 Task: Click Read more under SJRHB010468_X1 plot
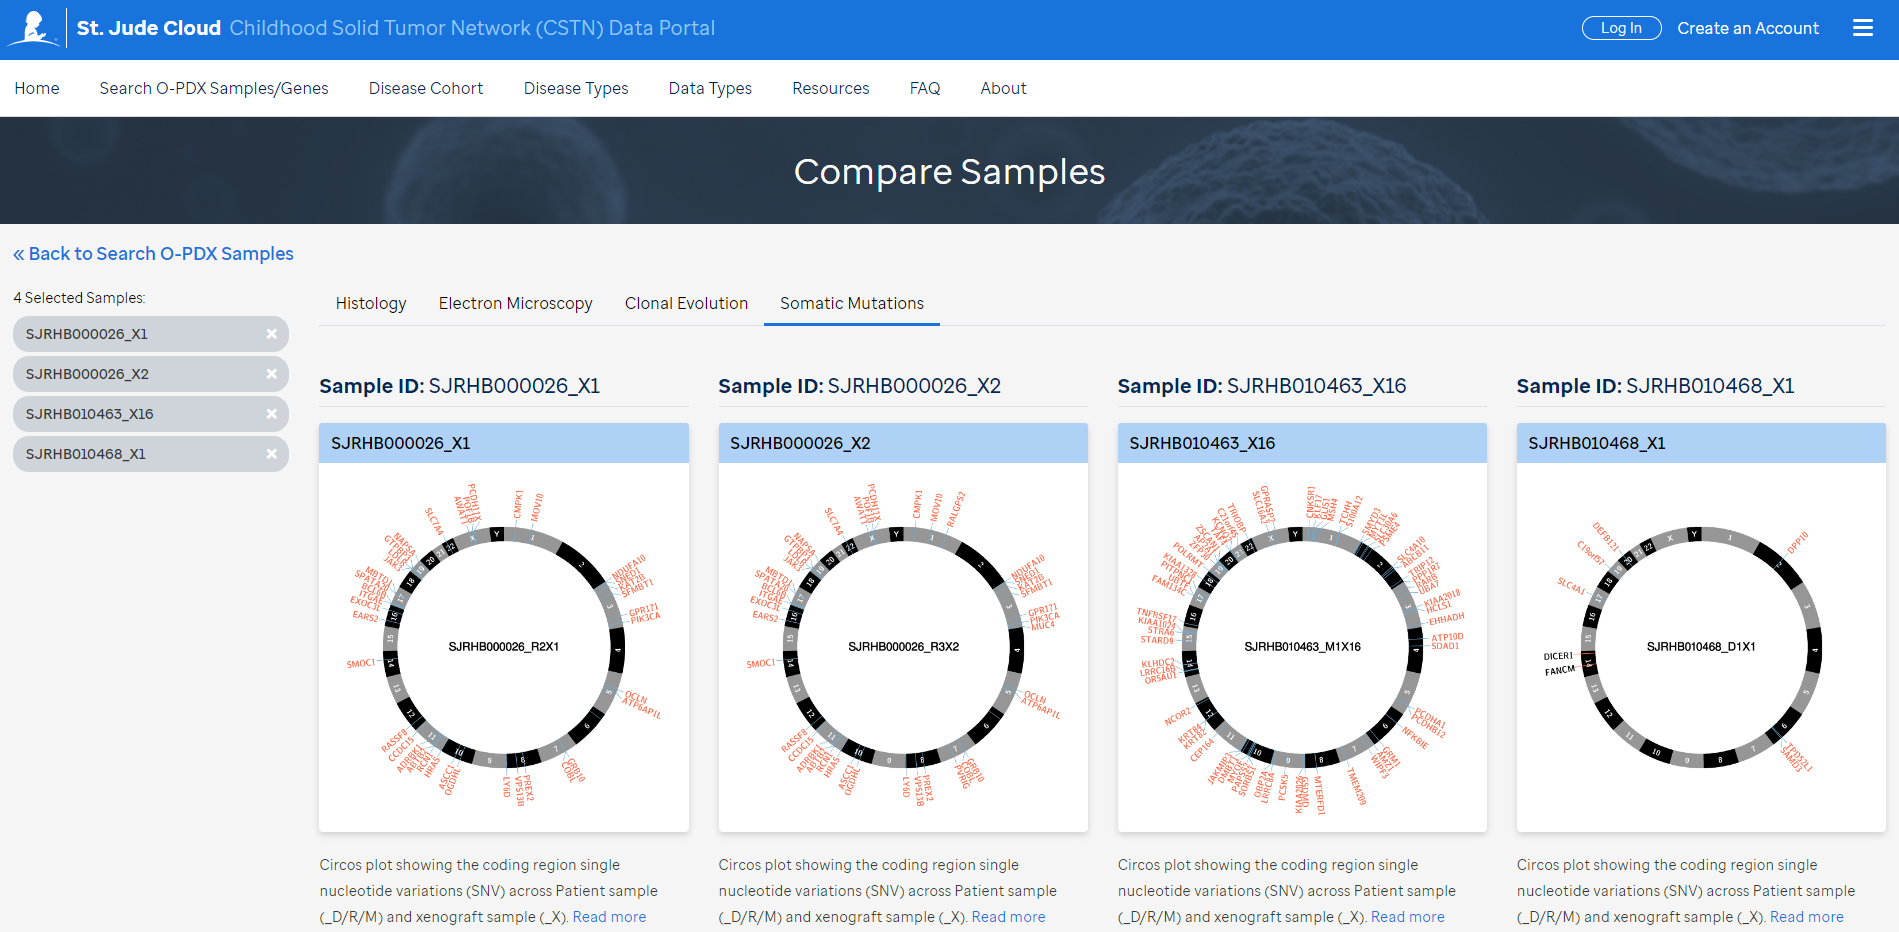pos(1806,917)
